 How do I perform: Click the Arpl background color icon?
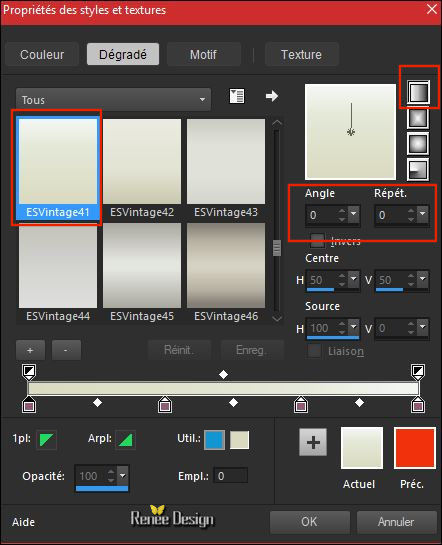tap(125, 440)
